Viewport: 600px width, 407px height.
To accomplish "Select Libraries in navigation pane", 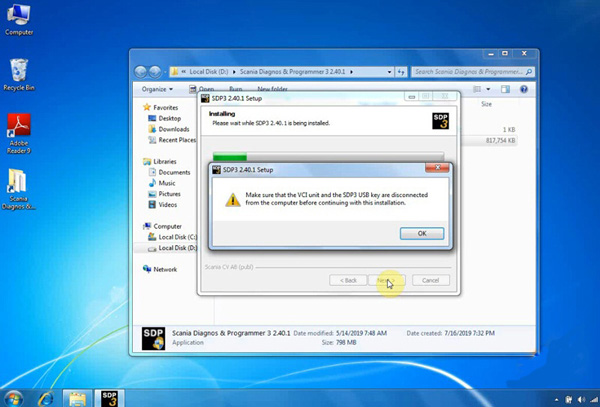I will (x=160, y=161).
